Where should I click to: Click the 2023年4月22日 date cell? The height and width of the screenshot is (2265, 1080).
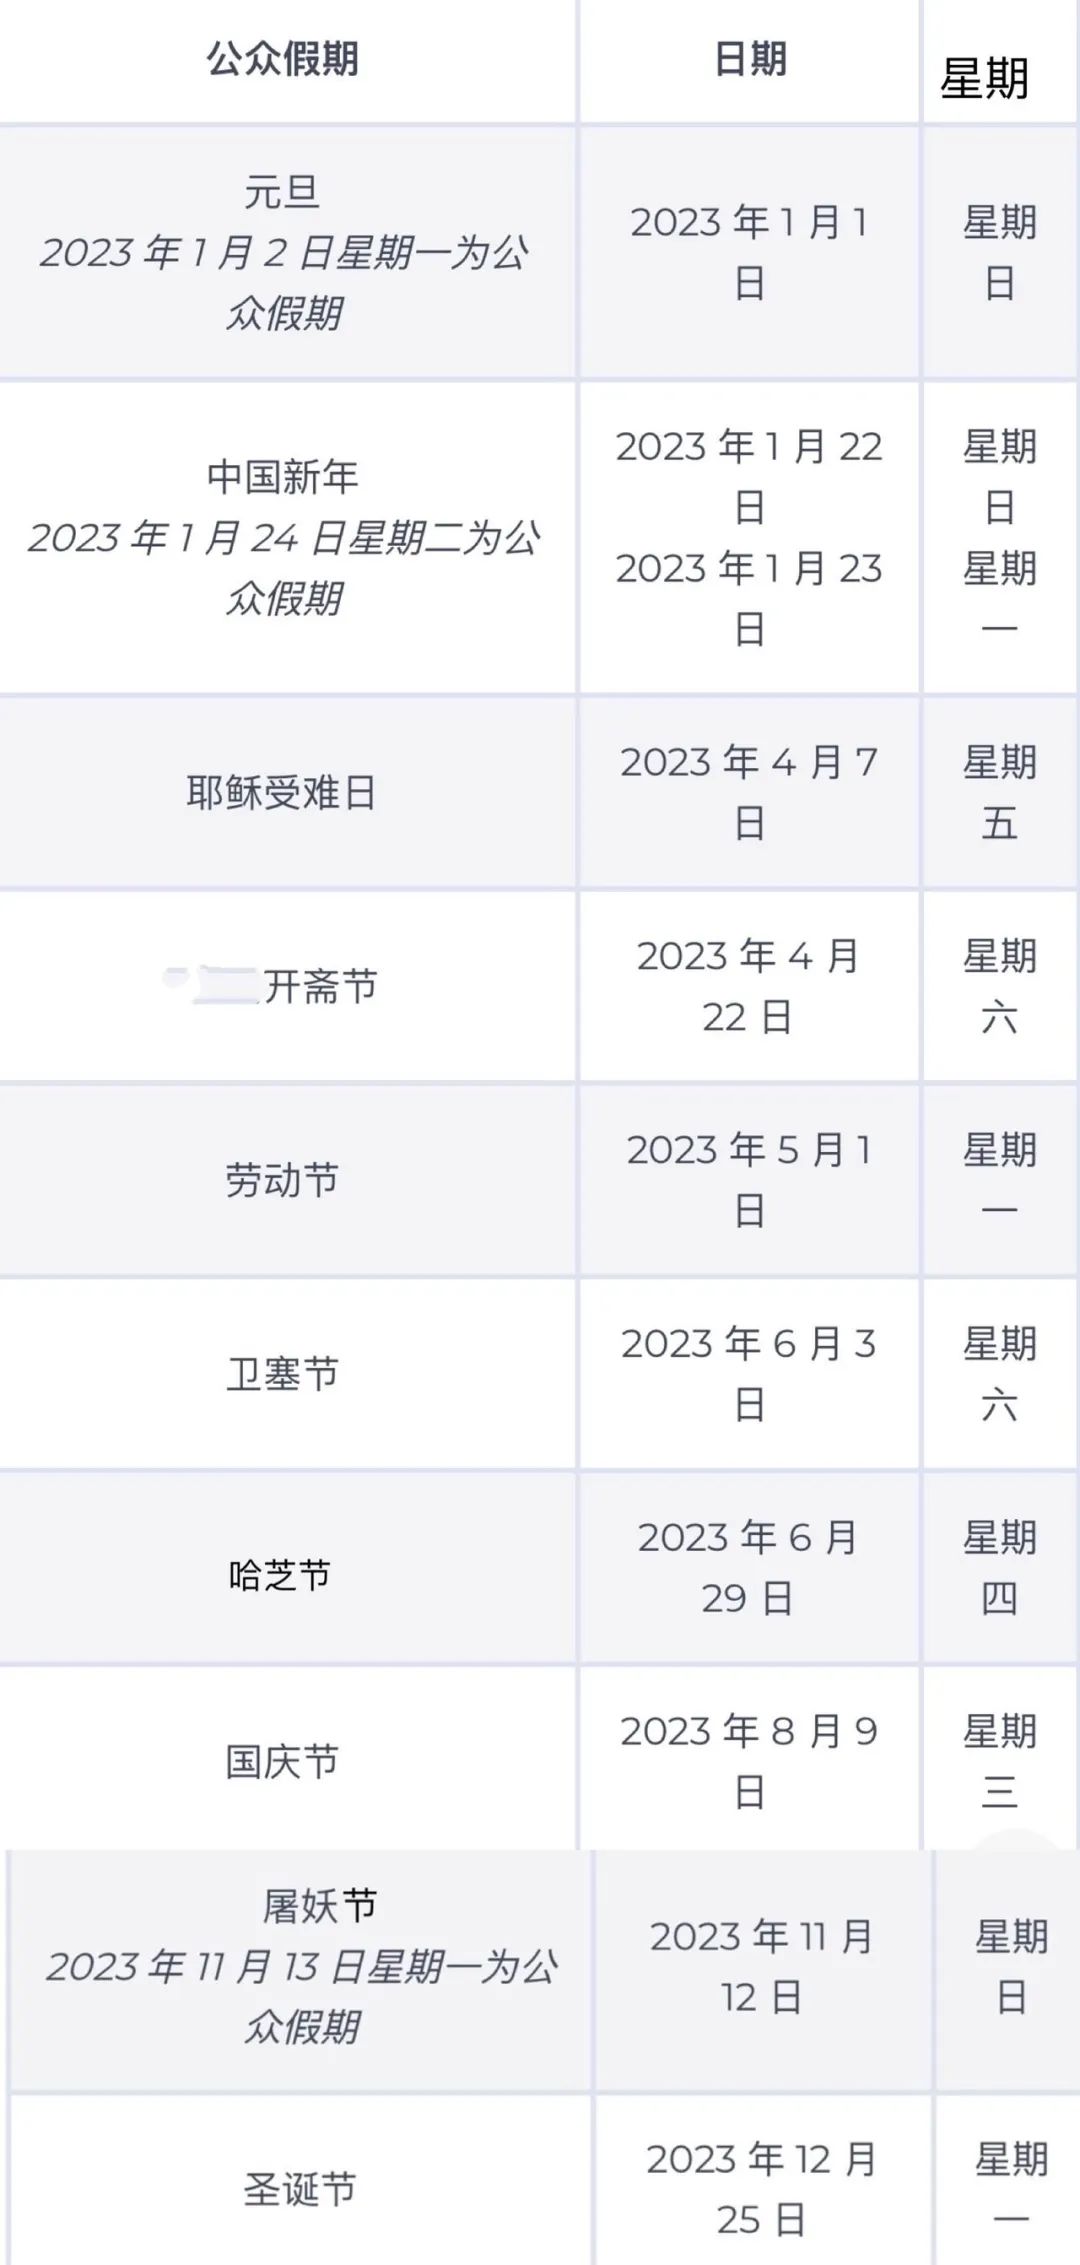pos(748,986)
